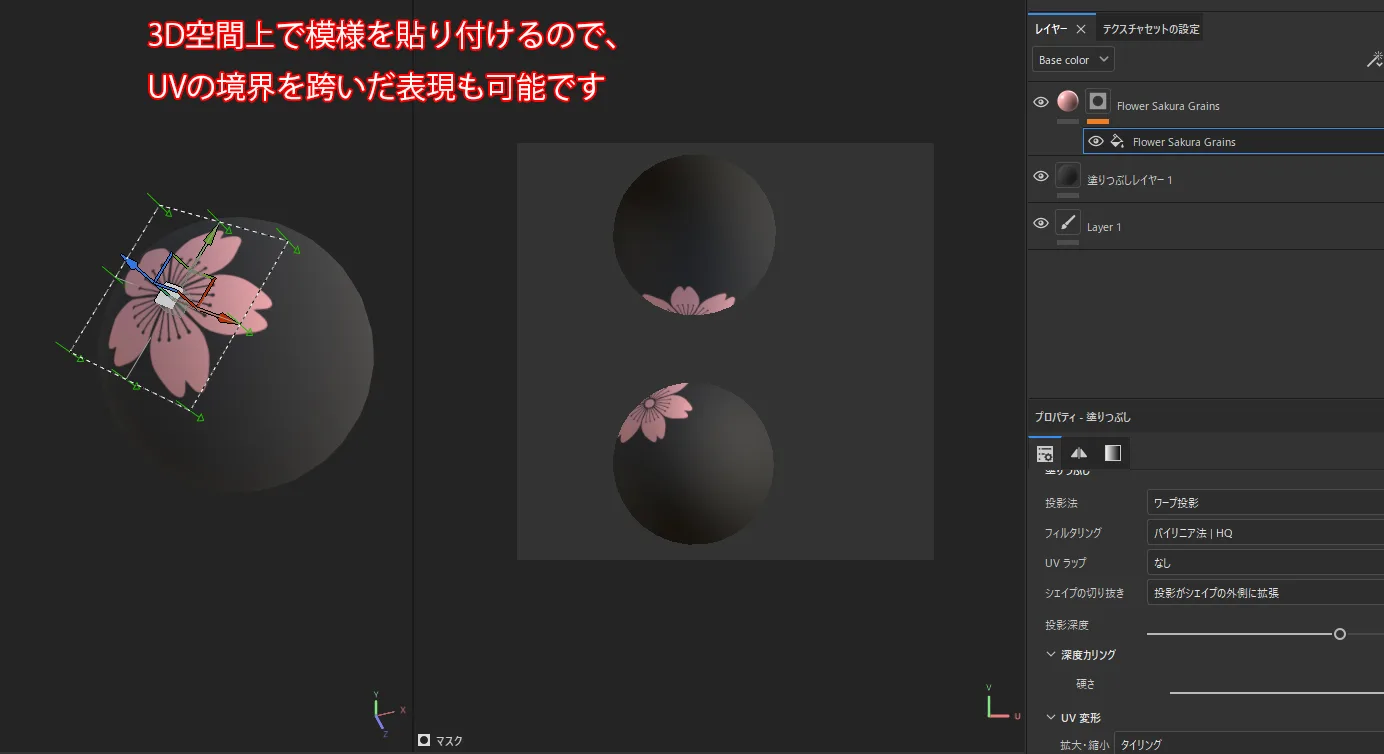Click the 投影深度 slider handle

(x=1340, y=634)
